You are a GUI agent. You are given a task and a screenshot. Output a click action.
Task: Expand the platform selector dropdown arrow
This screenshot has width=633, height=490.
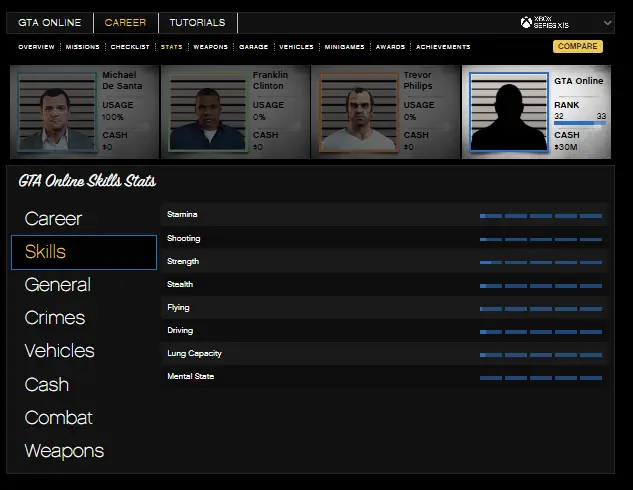(x=608, y=22)
